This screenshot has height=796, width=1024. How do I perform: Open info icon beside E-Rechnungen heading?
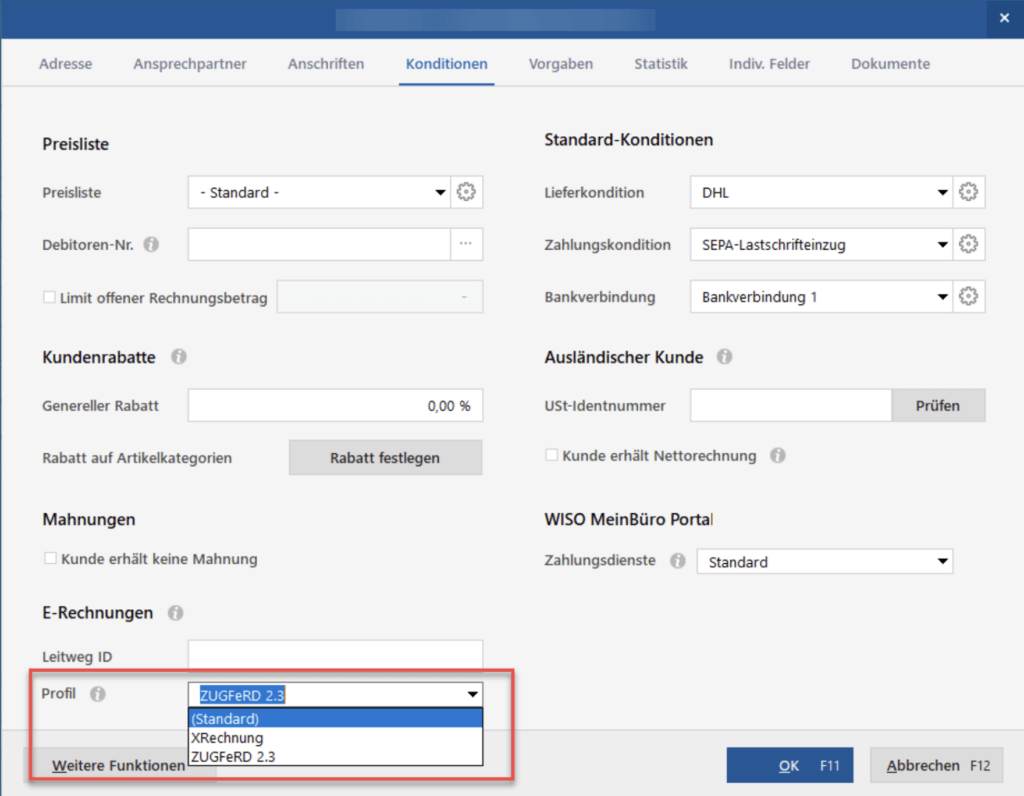point(176,612)
